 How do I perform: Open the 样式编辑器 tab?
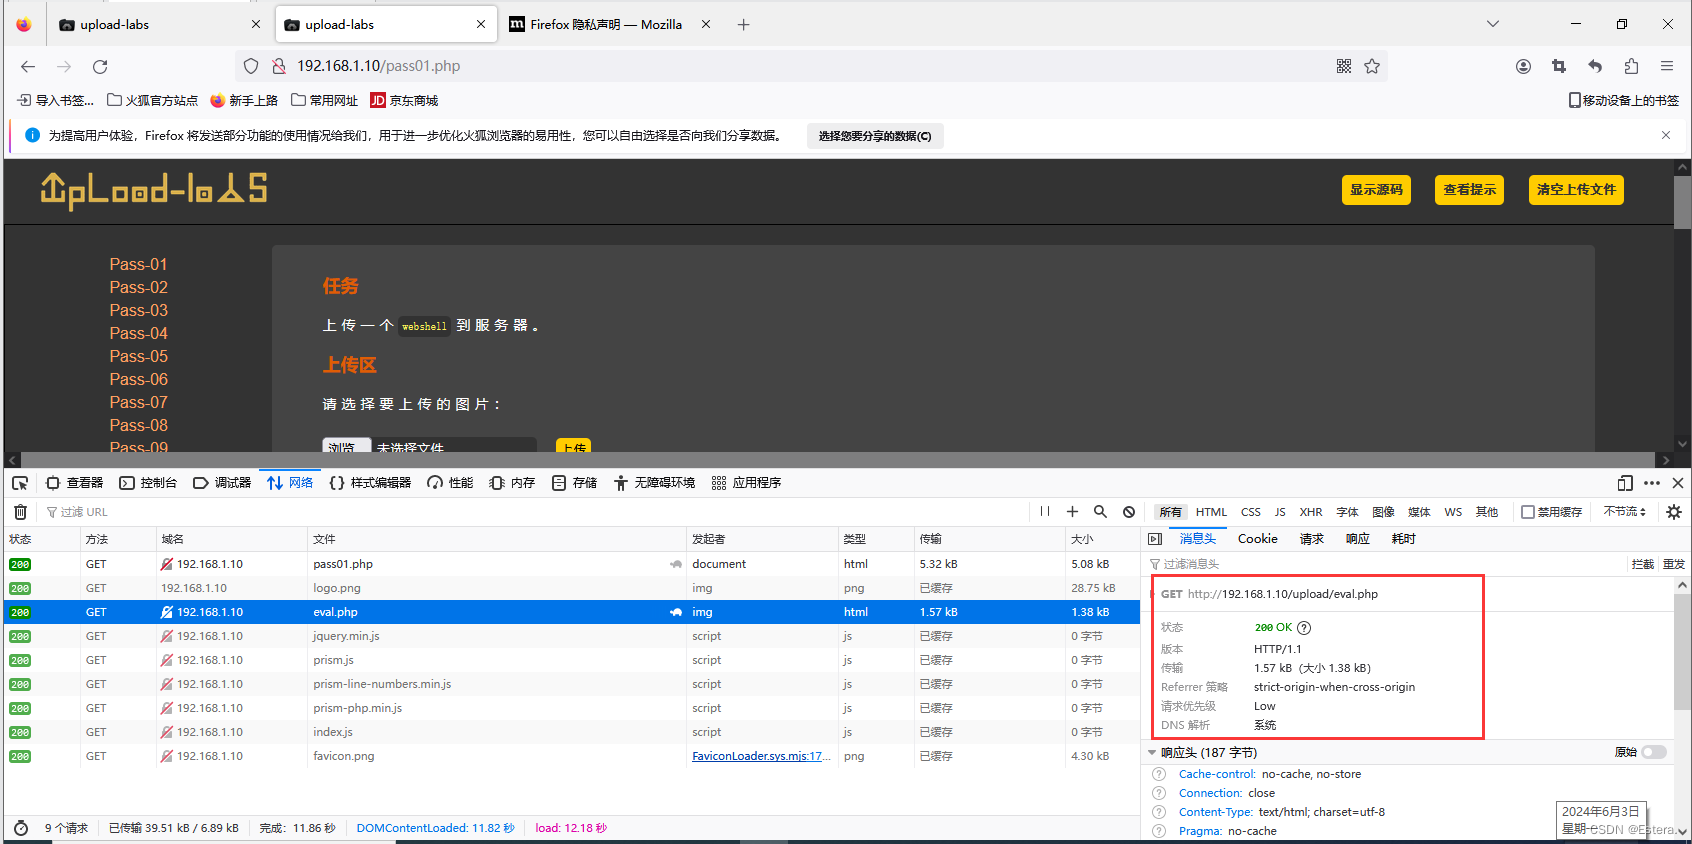(370, 483)
